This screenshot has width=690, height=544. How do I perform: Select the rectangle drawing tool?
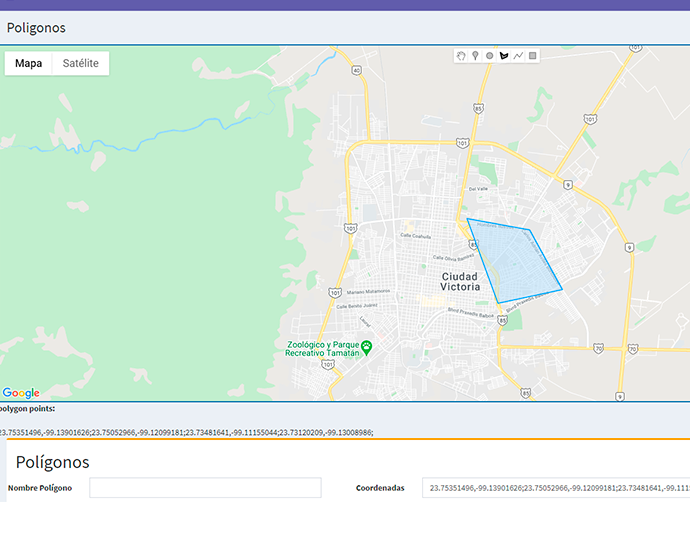click(x=532, y=56)
